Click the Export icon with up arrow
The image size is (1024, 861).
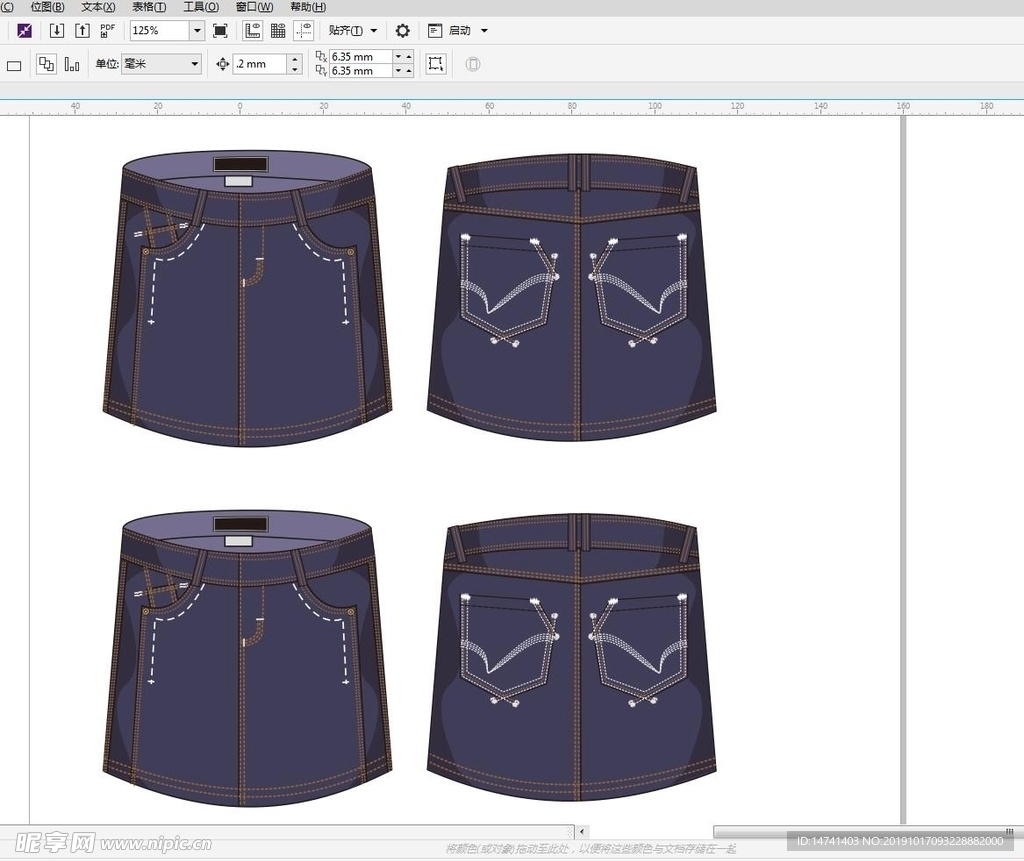click(x=82, y=31)
